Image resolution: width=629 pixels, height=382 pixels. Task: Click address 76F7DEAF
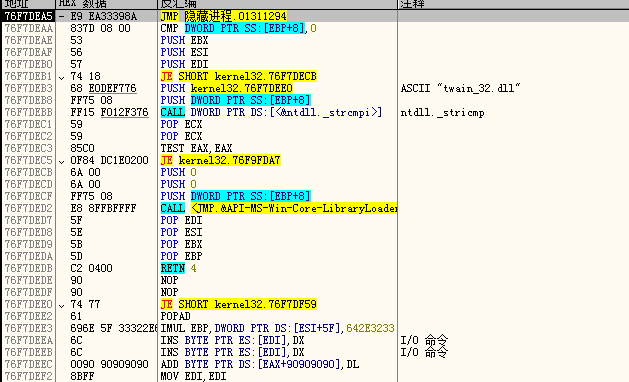pos(28,53)
